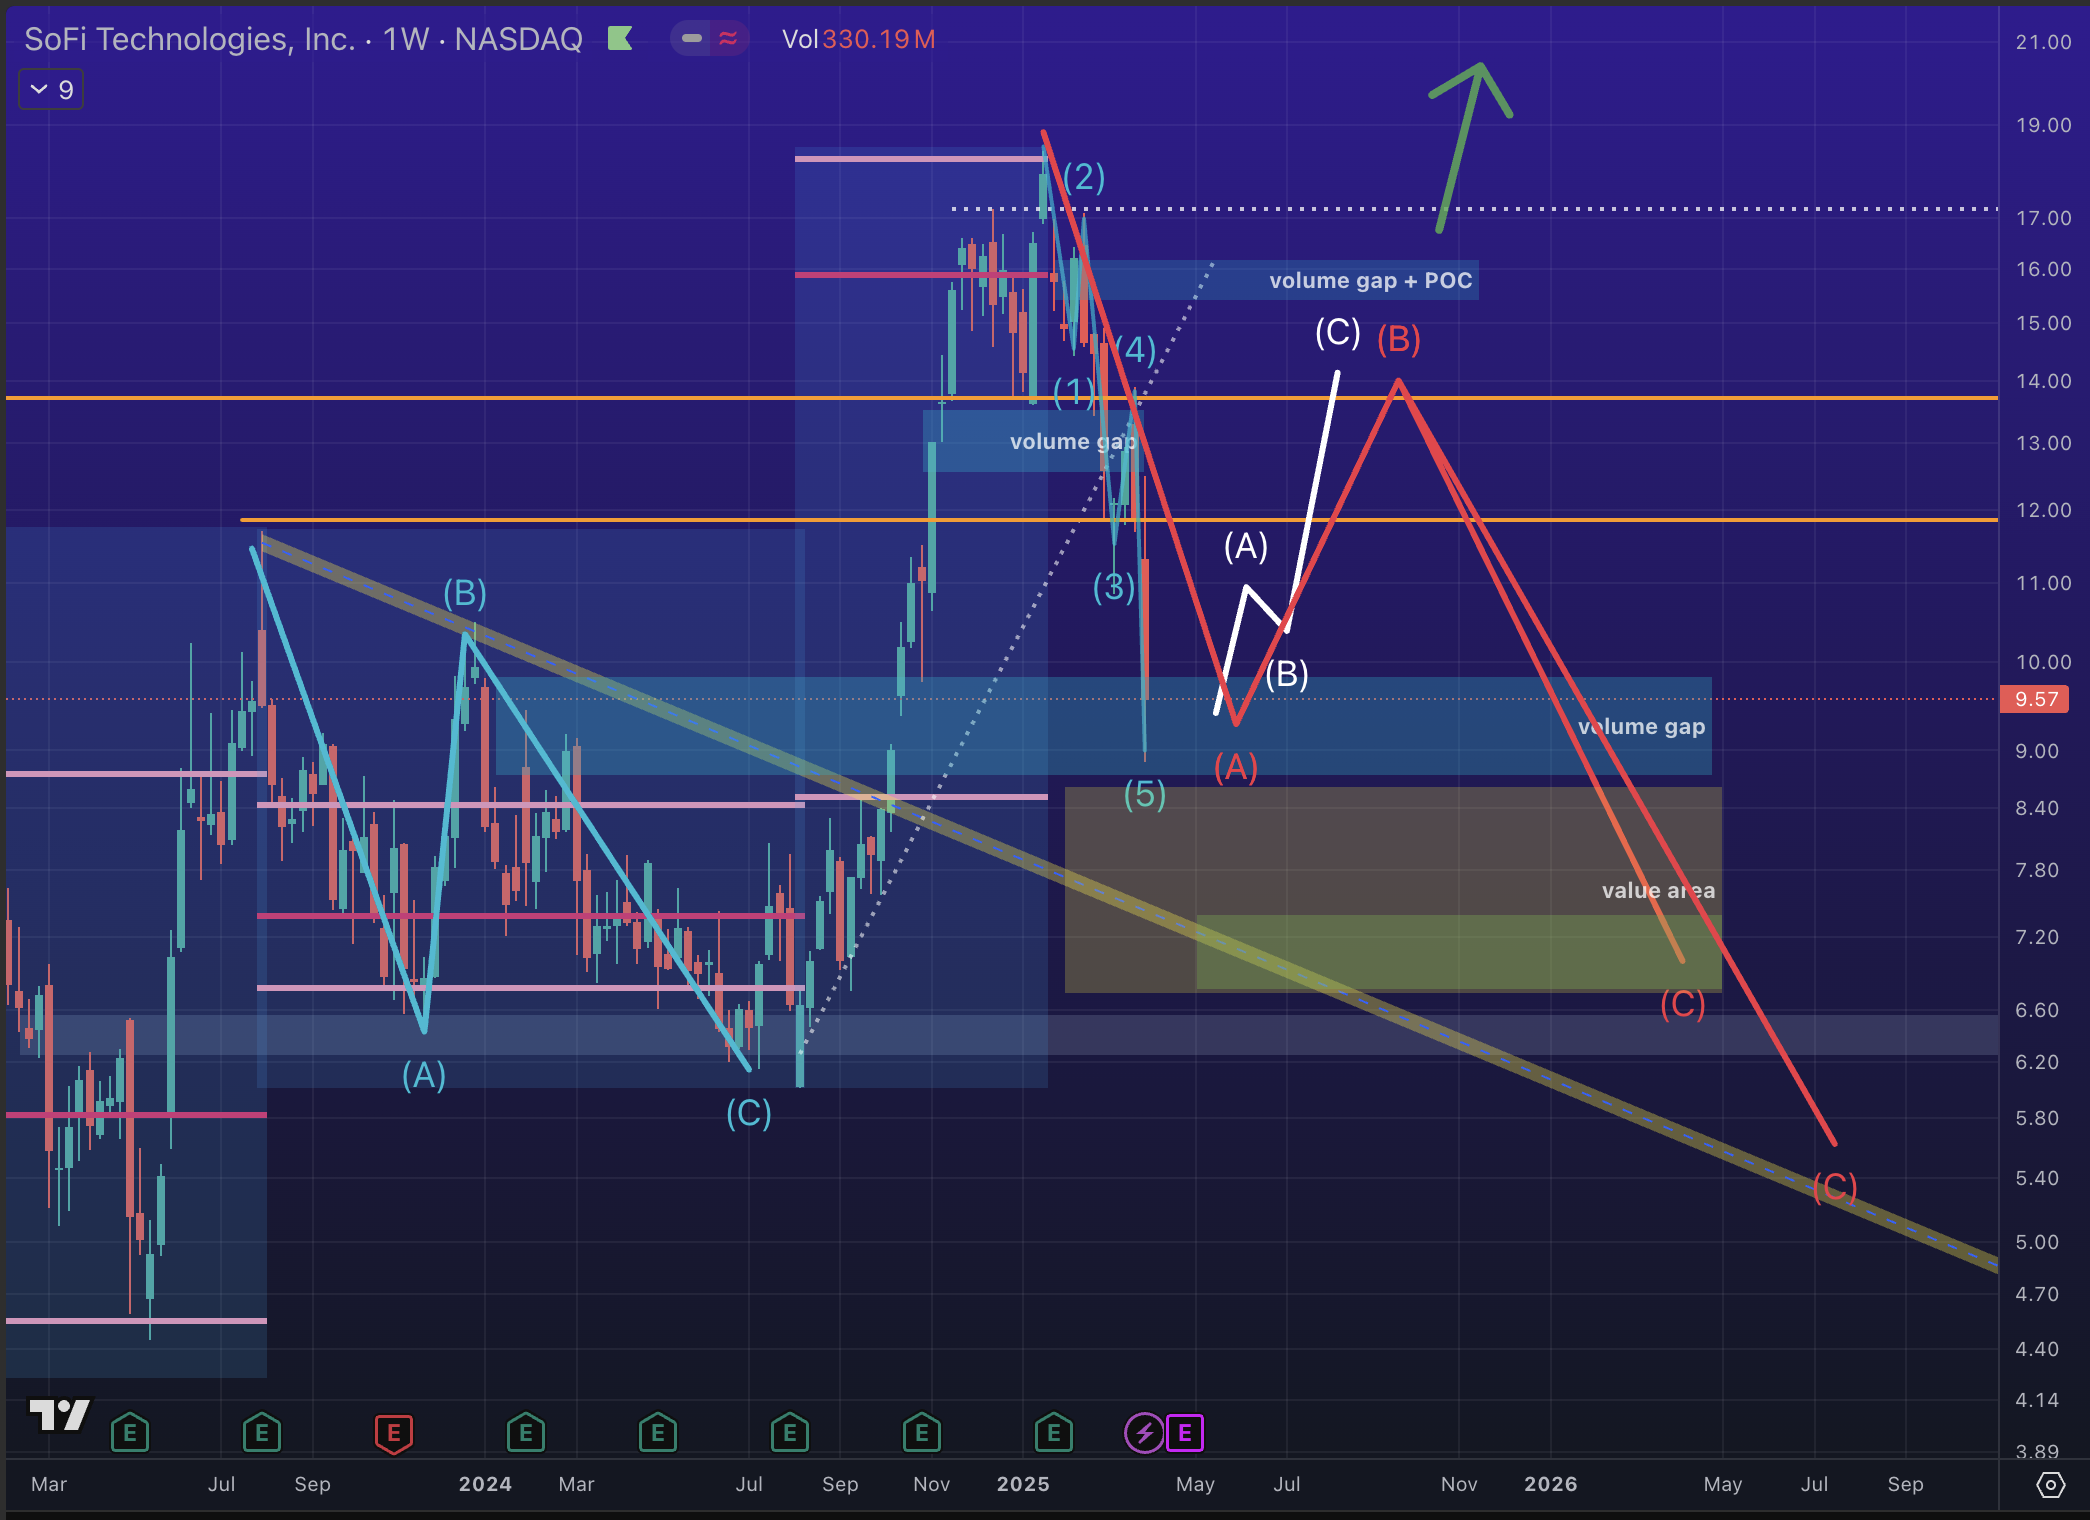Open the magenta upcoming earnings marker

click(1185, 1433)
